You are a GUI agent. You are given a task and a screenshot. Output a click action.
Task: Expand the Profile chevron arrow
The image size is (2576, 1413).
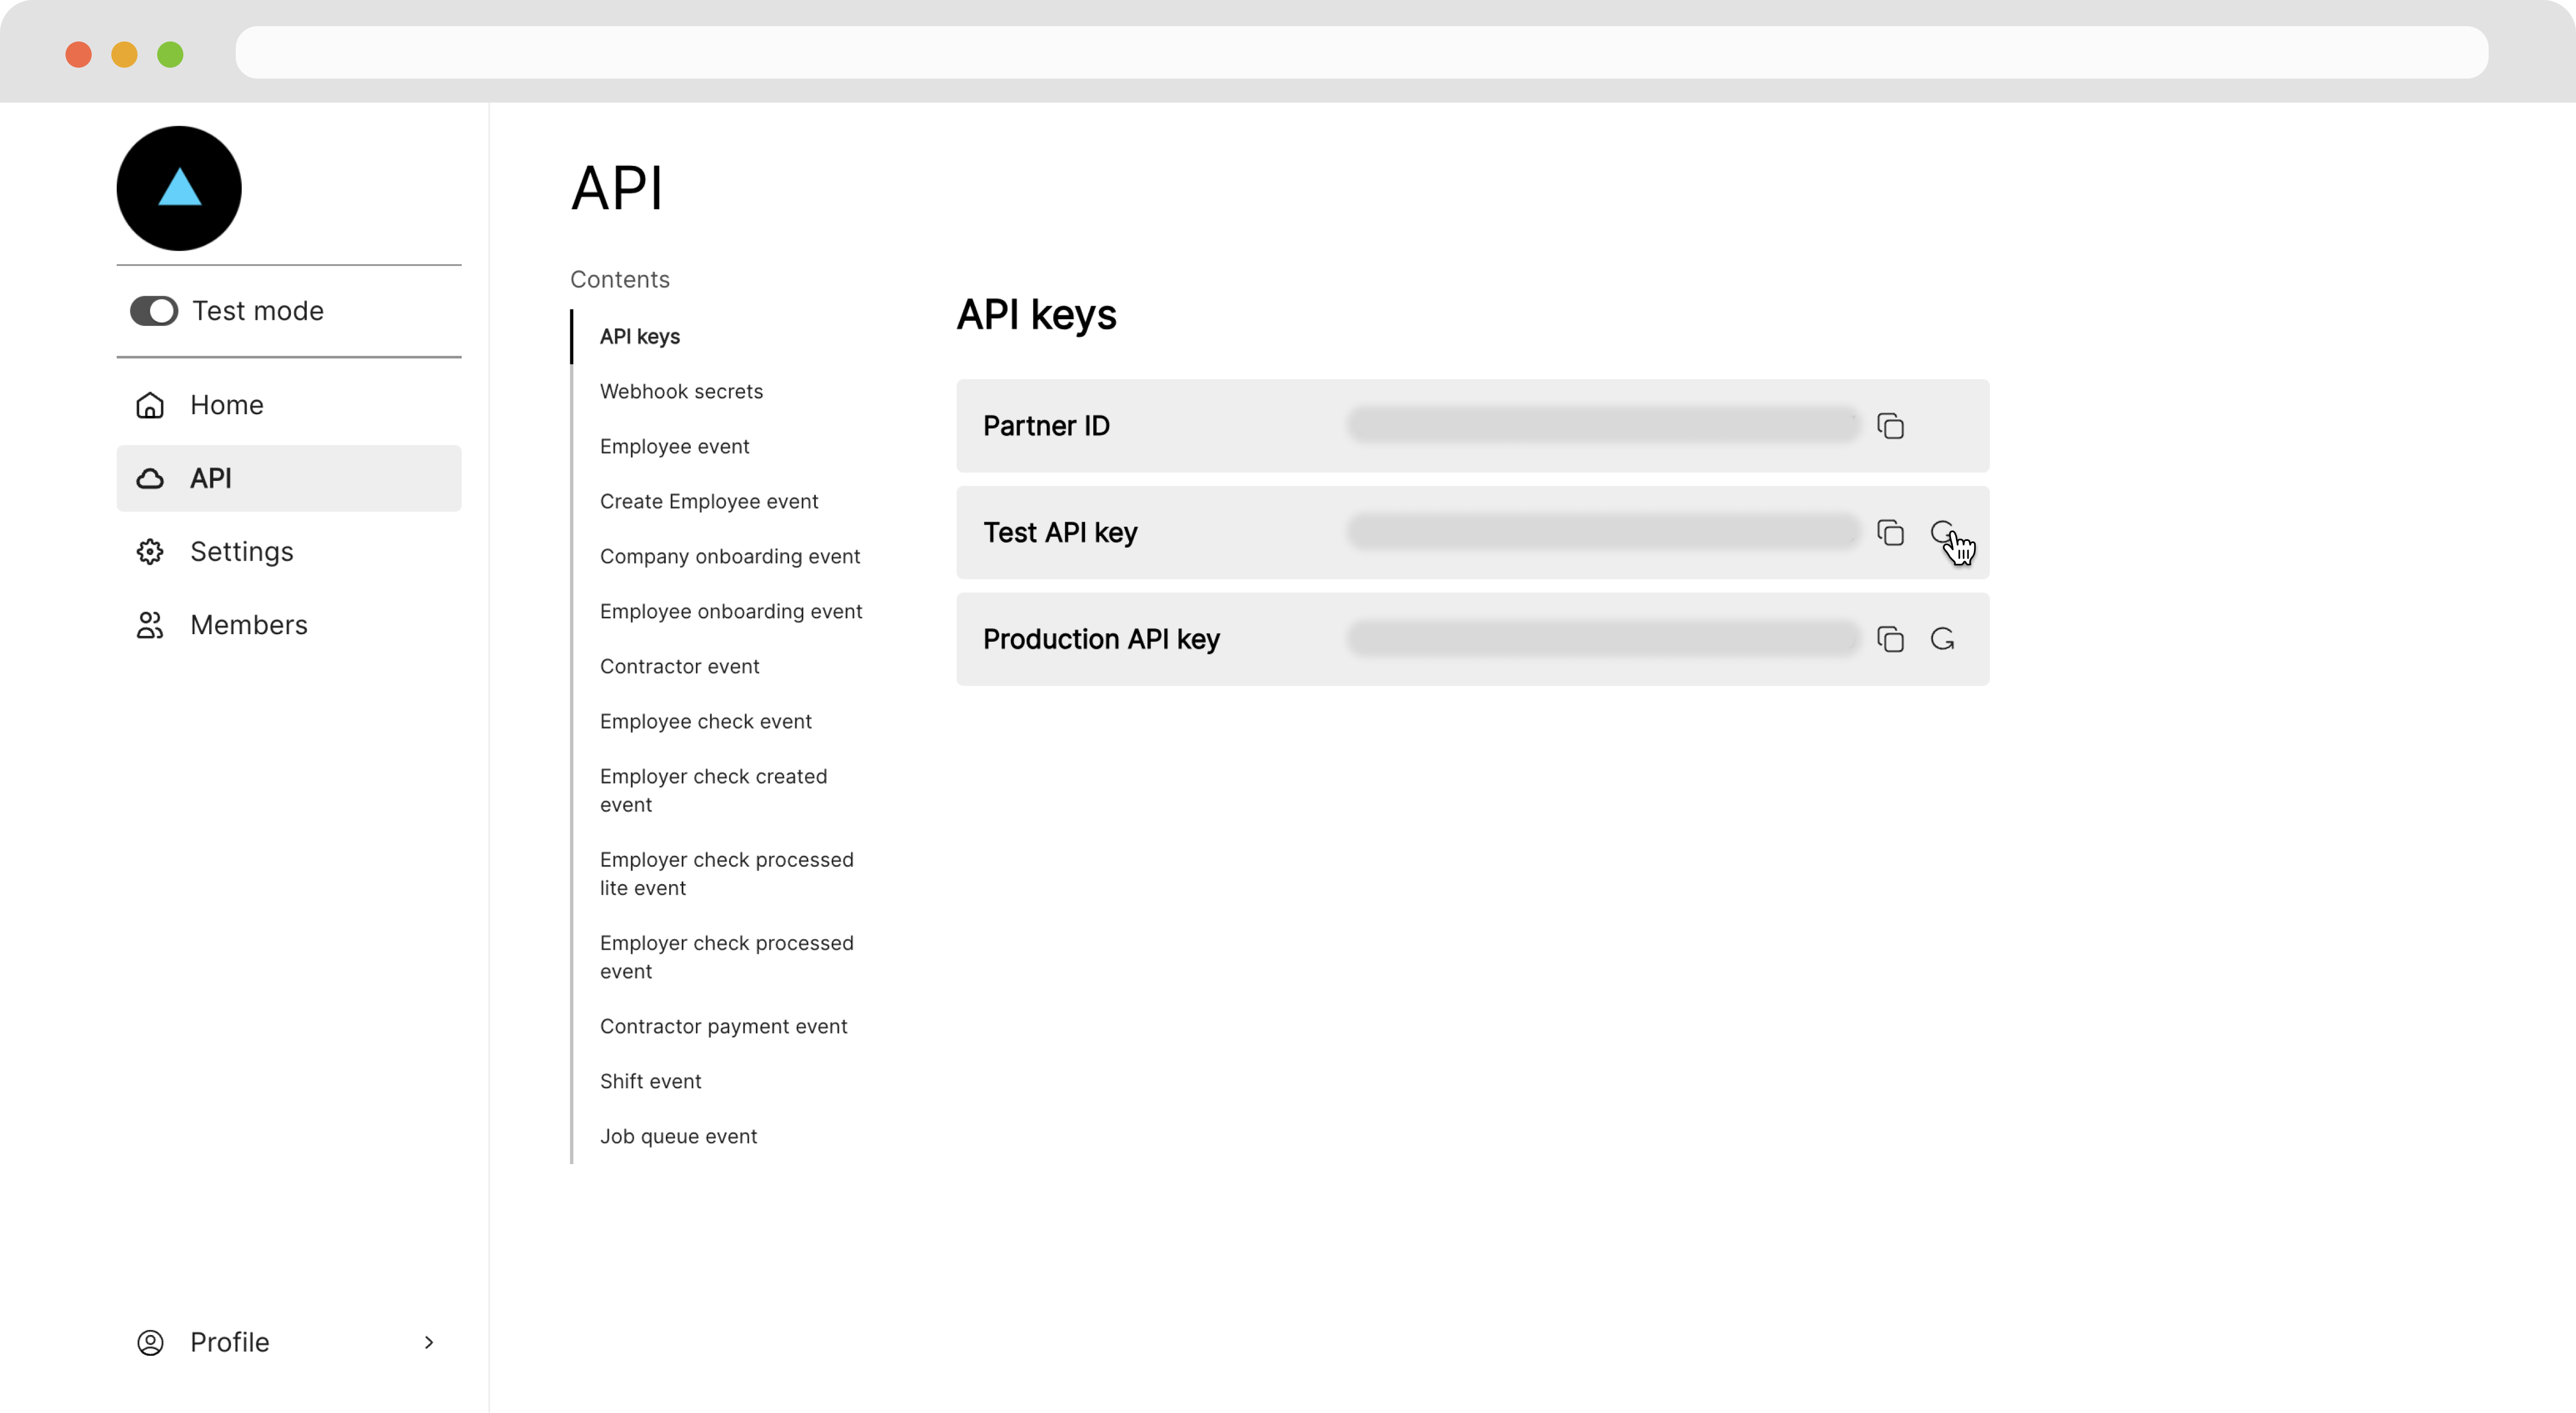coord(429,1342)
